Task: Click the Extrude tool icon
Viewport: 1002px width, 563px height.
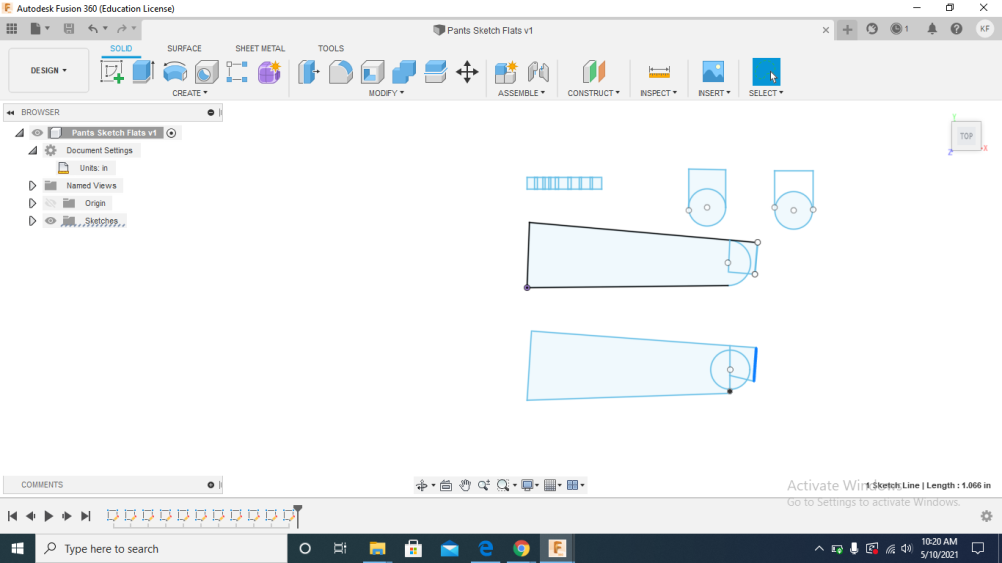Action: click(143, 72)
